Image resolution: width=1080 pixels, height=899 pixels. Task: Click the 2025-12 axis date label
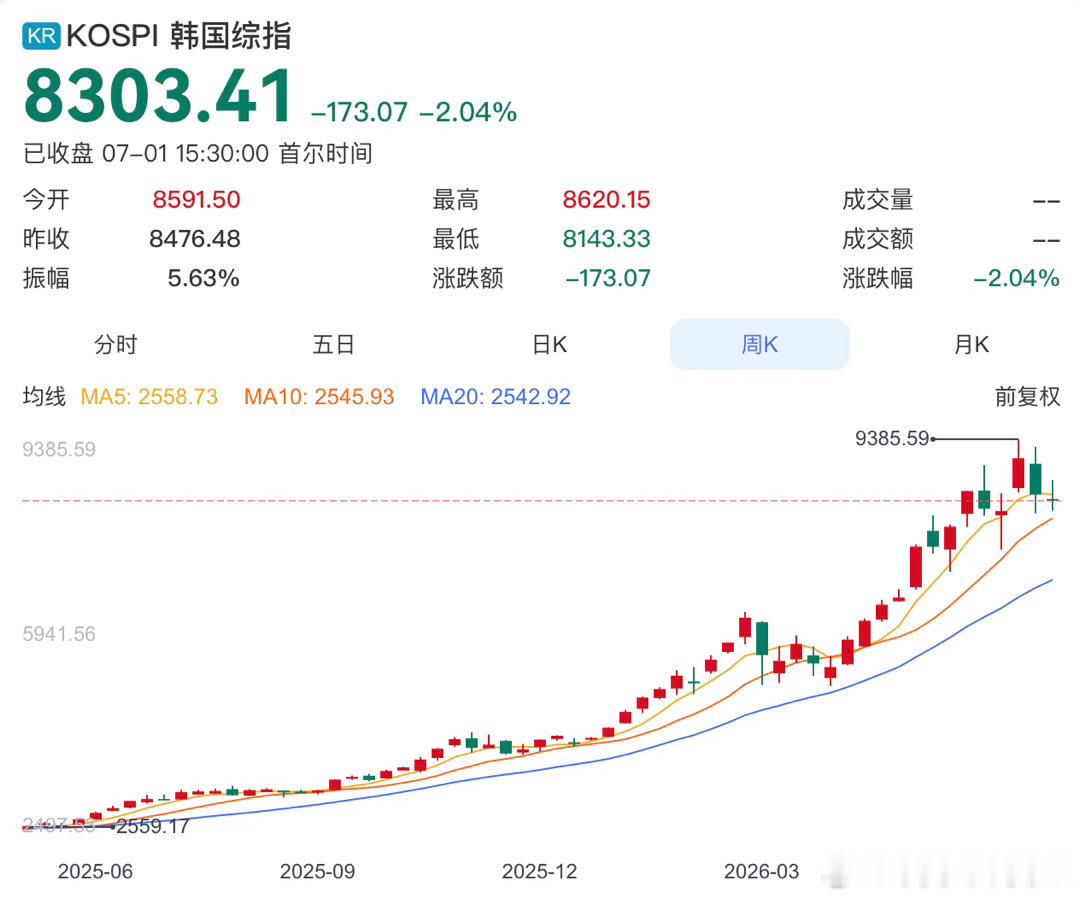539,871
